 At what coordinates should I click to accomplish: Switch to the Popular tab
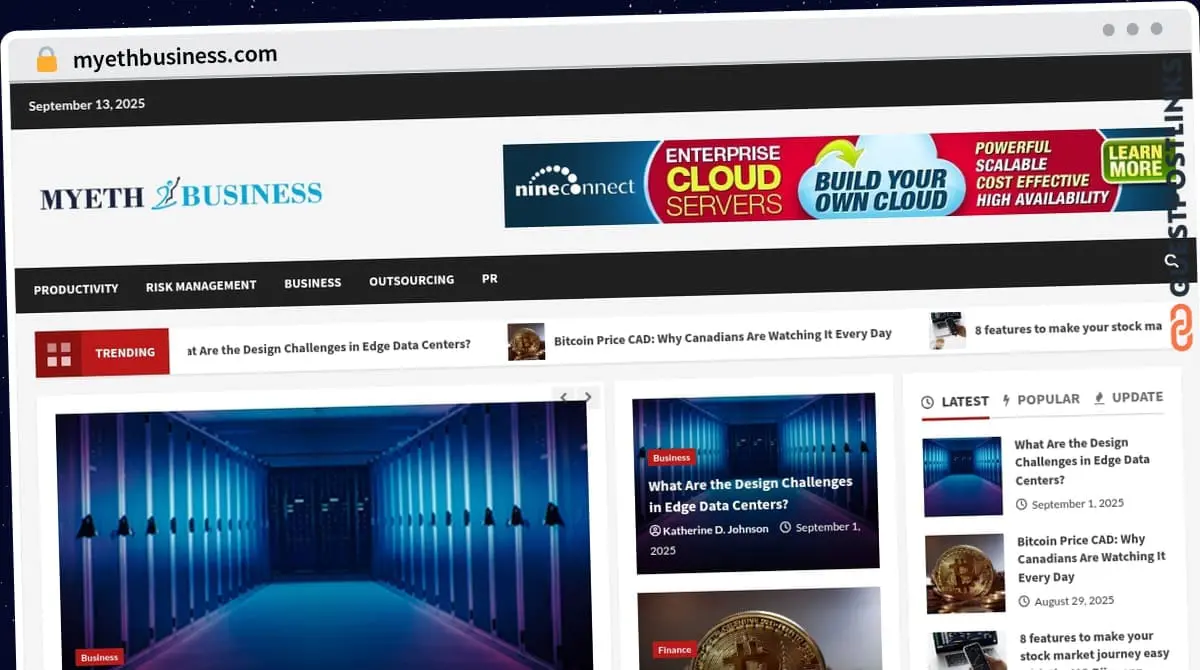[1040, 399]
